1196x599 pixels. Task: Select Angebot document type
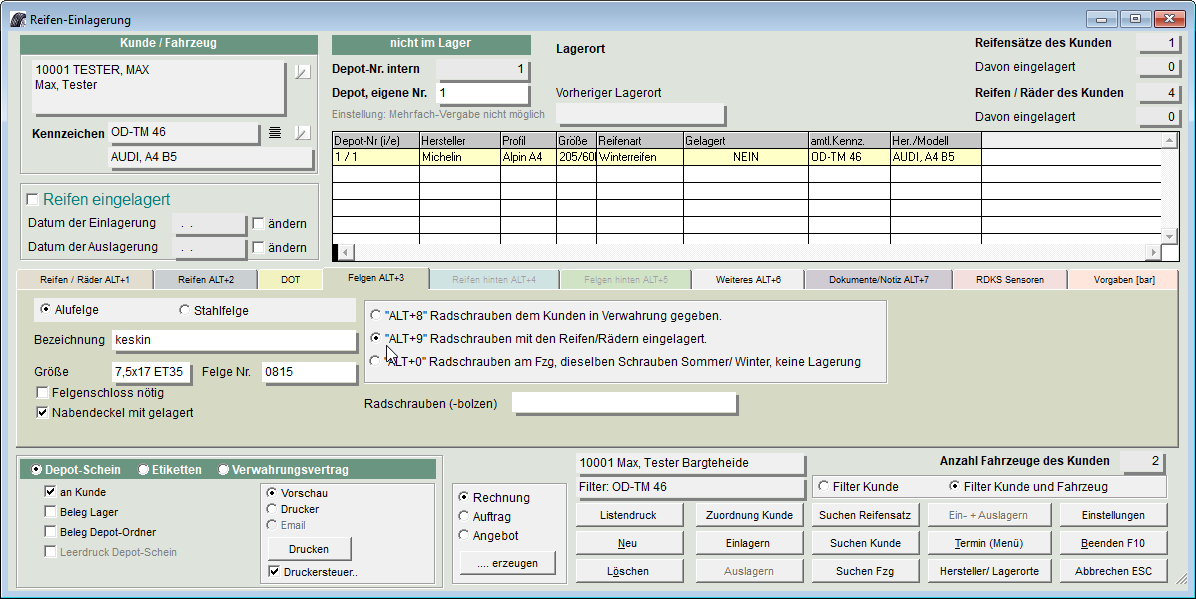pyautogui.click(x=463, y=536)
